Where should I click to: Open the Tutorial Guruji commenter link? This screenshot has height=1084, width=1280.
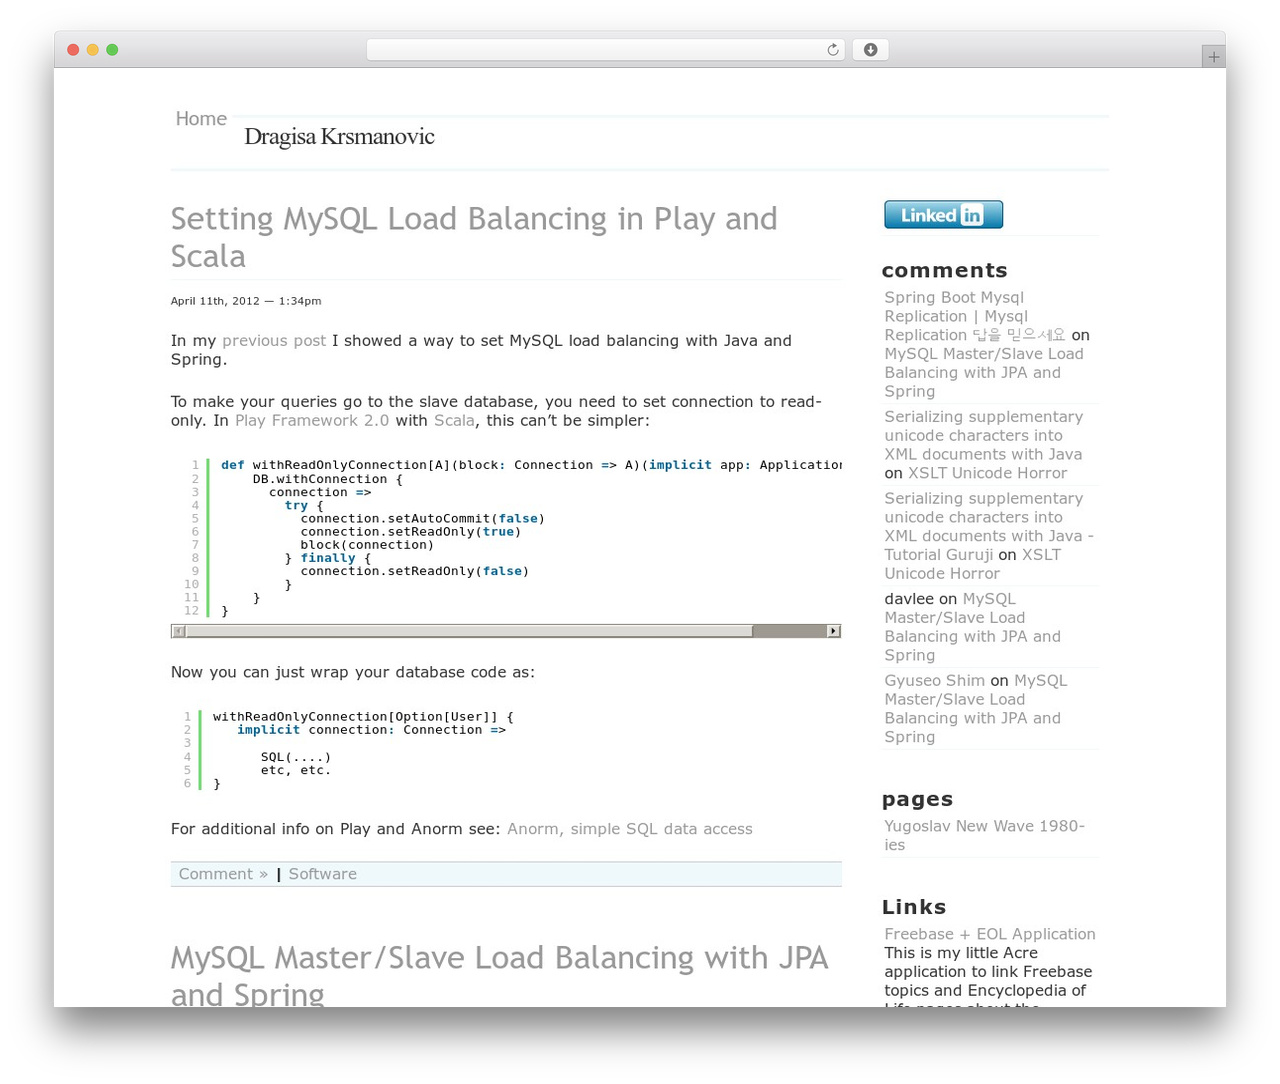pyautogui.click(x=989, y=526)
